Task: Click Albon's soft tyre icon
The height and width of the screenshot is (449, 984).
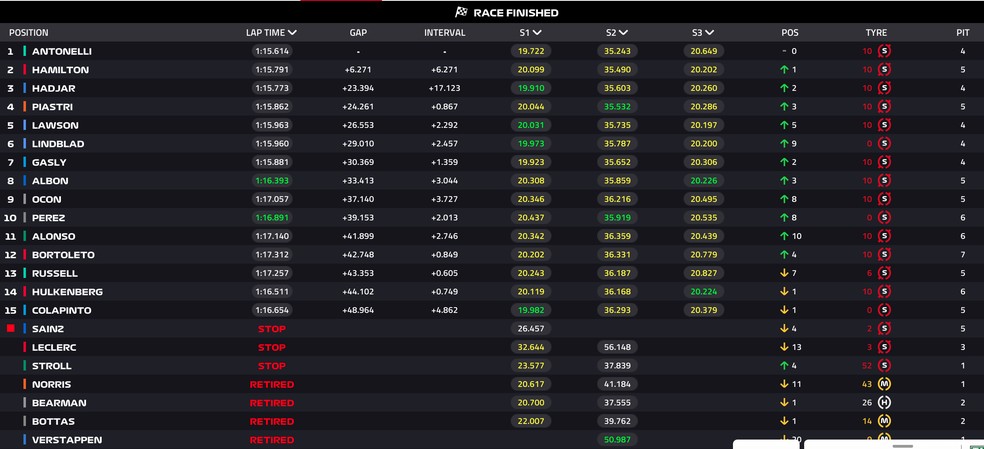Action: click(x=884, y=181)
